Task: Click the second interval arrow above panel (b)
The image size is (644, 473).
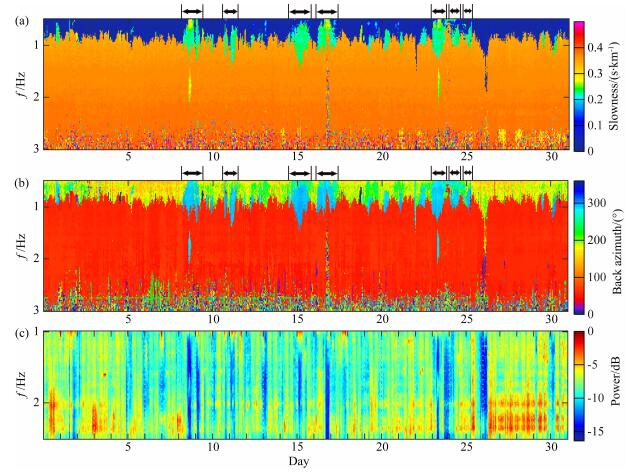Action: coord(231,173)
